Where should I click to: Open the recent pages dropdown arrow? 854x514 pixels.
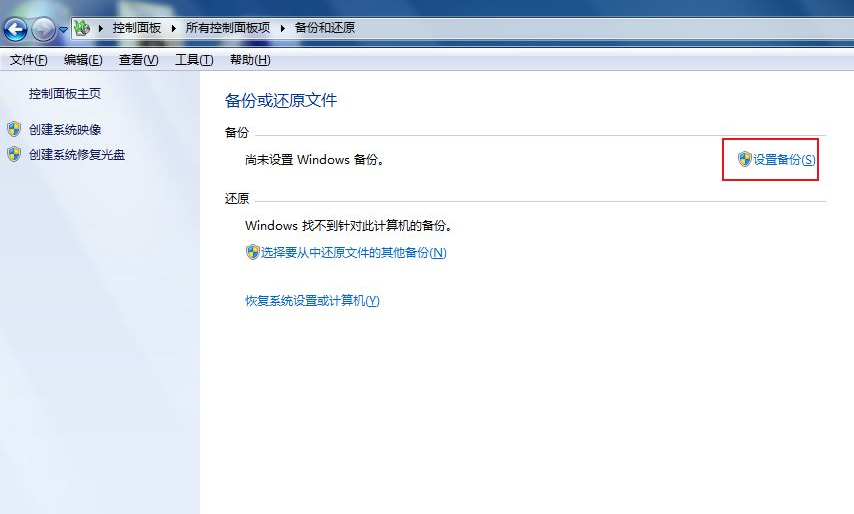[x=63, y=30]
